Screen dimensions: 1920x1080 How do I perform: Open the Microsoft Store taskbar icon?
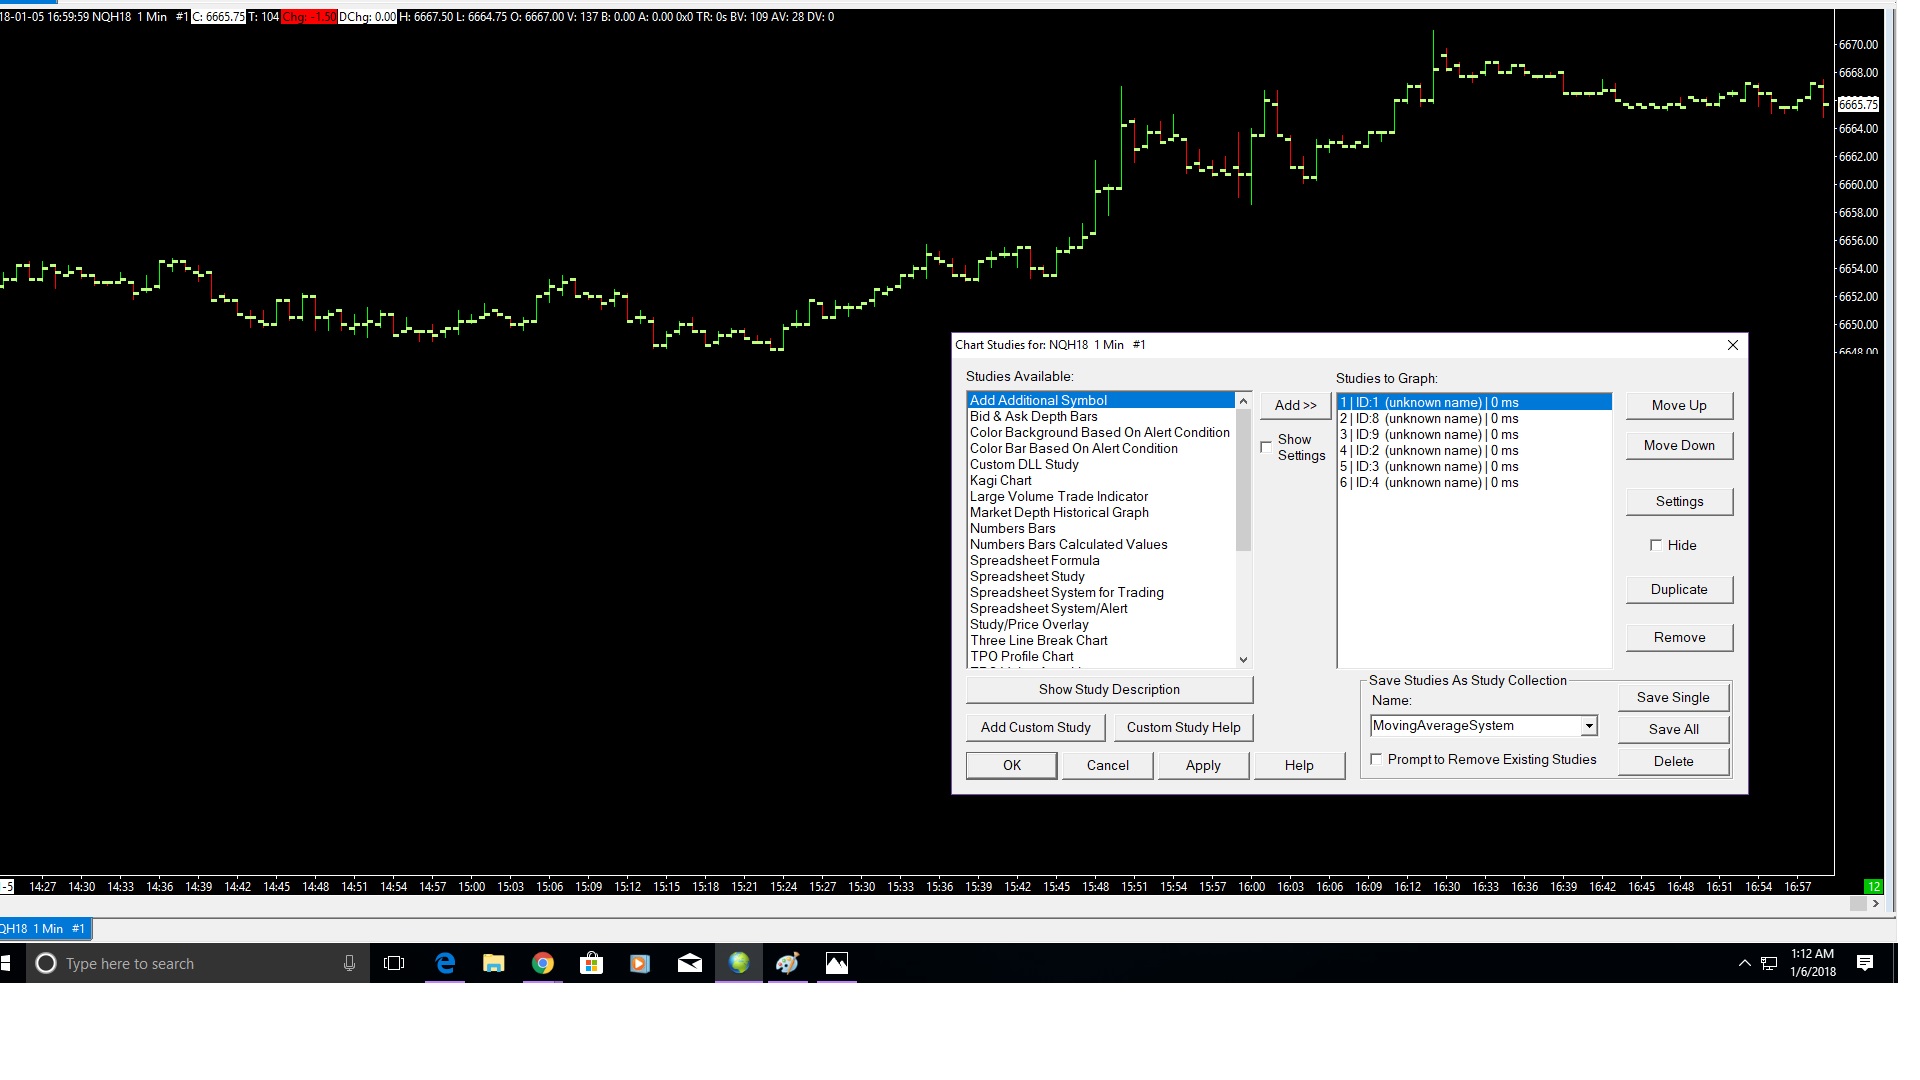click(592, 963)
